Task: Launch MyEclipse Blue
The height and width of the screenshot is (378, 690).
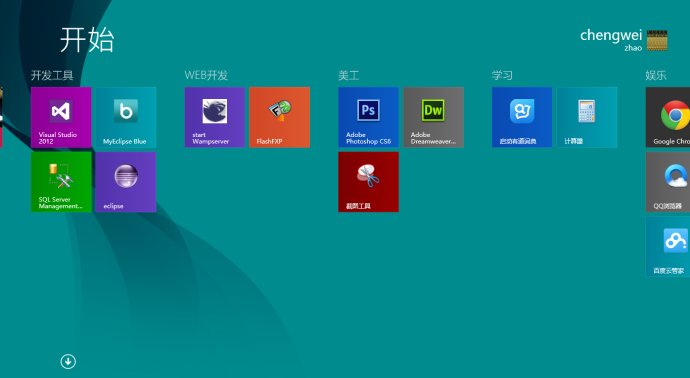Action: click(126, 117)
